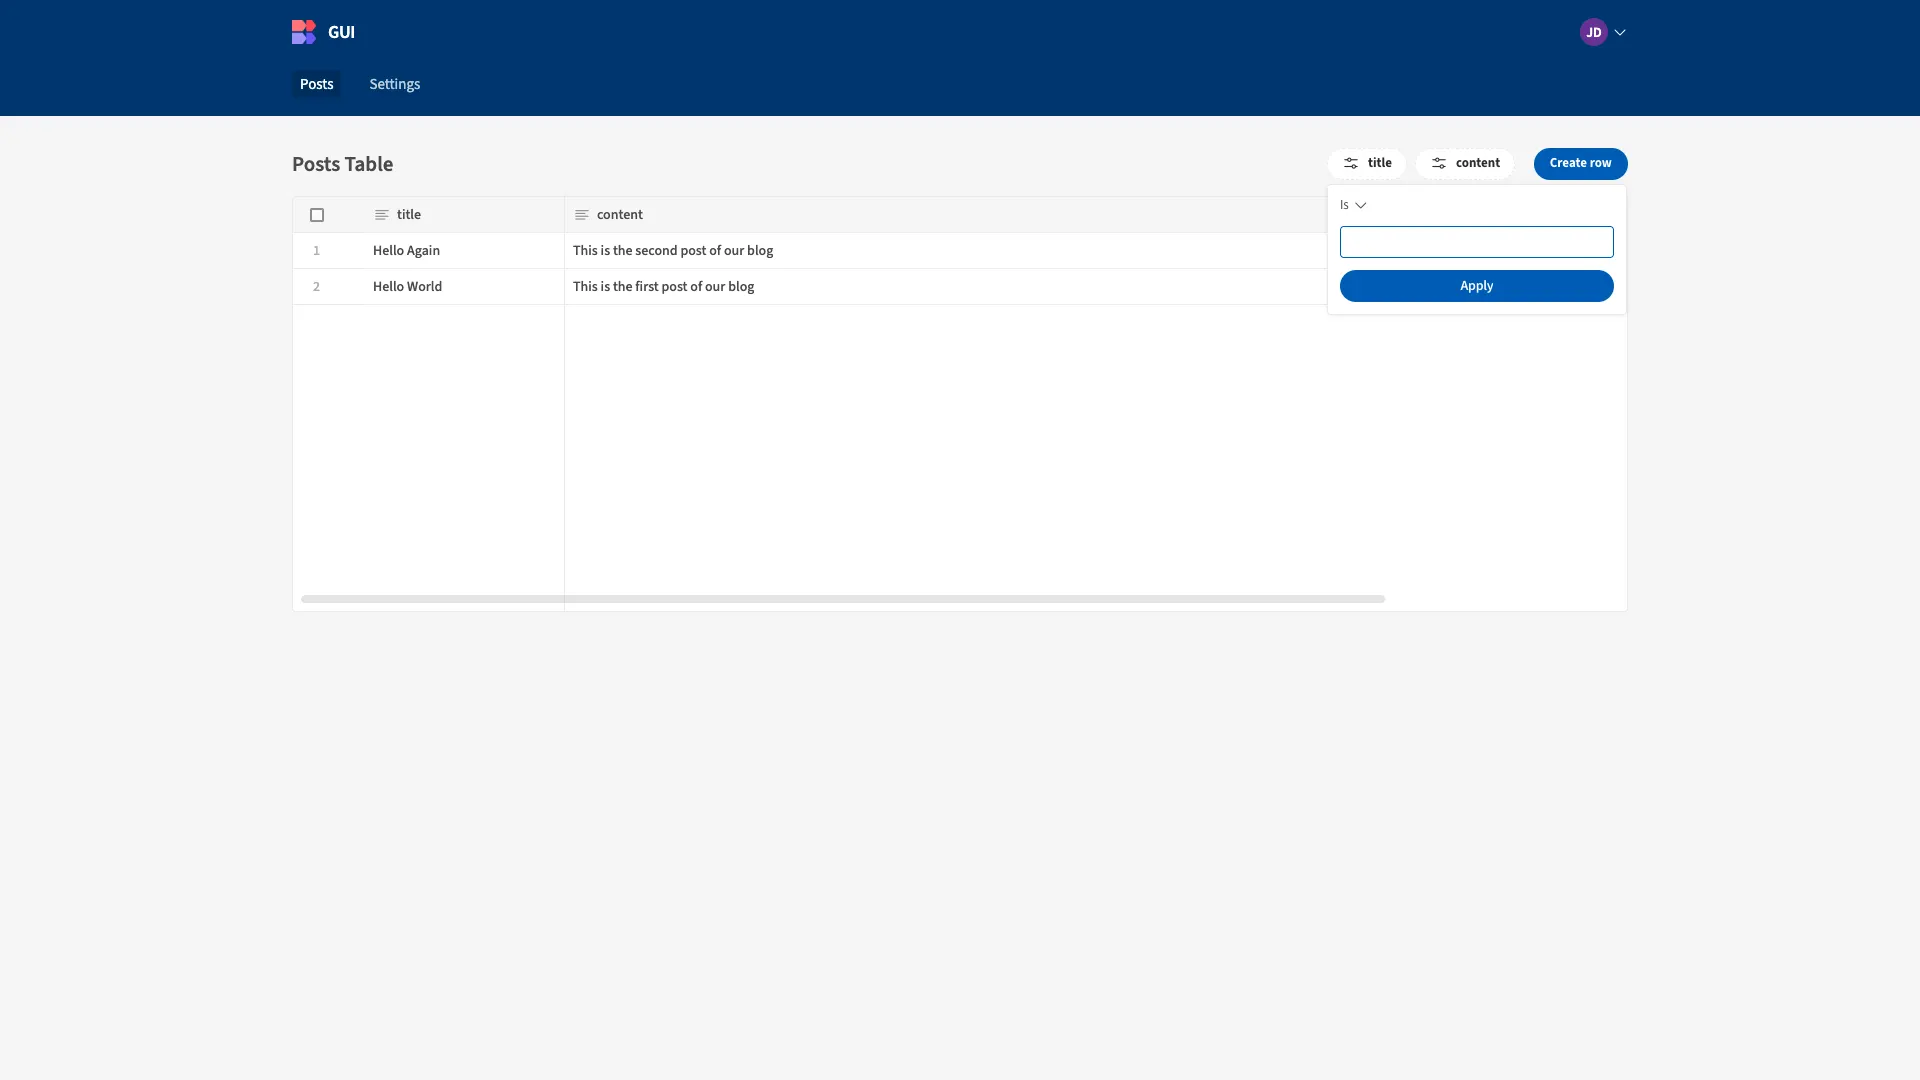Viewport: 1920px width, 1080px height.
Task: Toggle the select-all rows checkbox
Action: click(x=317, y=215)
